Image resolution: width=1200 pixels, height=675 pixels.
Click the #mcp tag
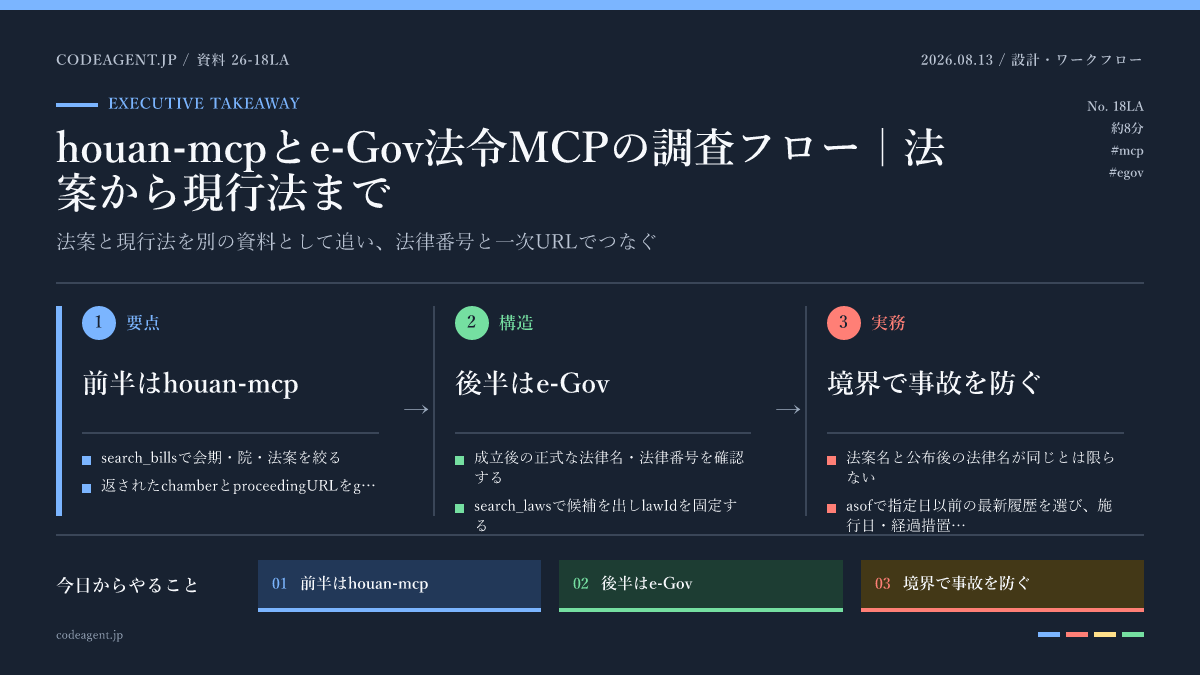1126,151
